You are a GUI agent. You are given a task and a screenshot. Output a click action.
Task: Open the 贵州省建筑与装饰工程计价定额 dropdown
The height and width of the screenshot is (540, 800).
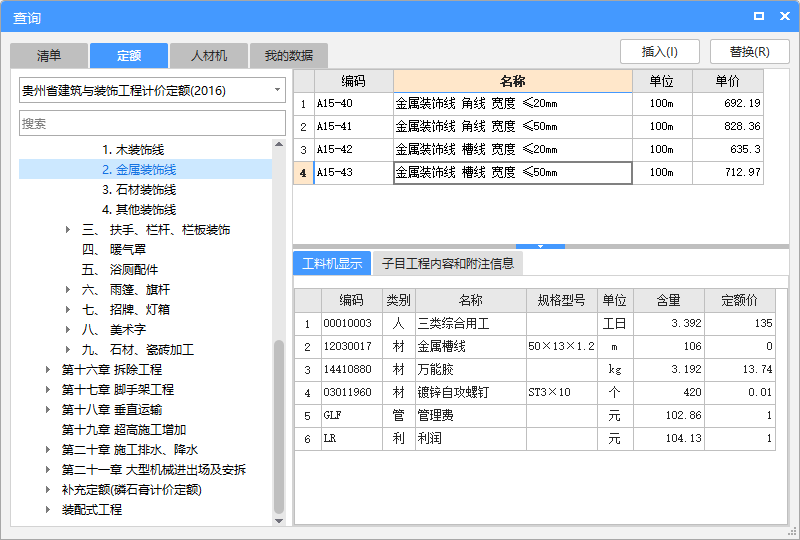(x=152, y=90)
